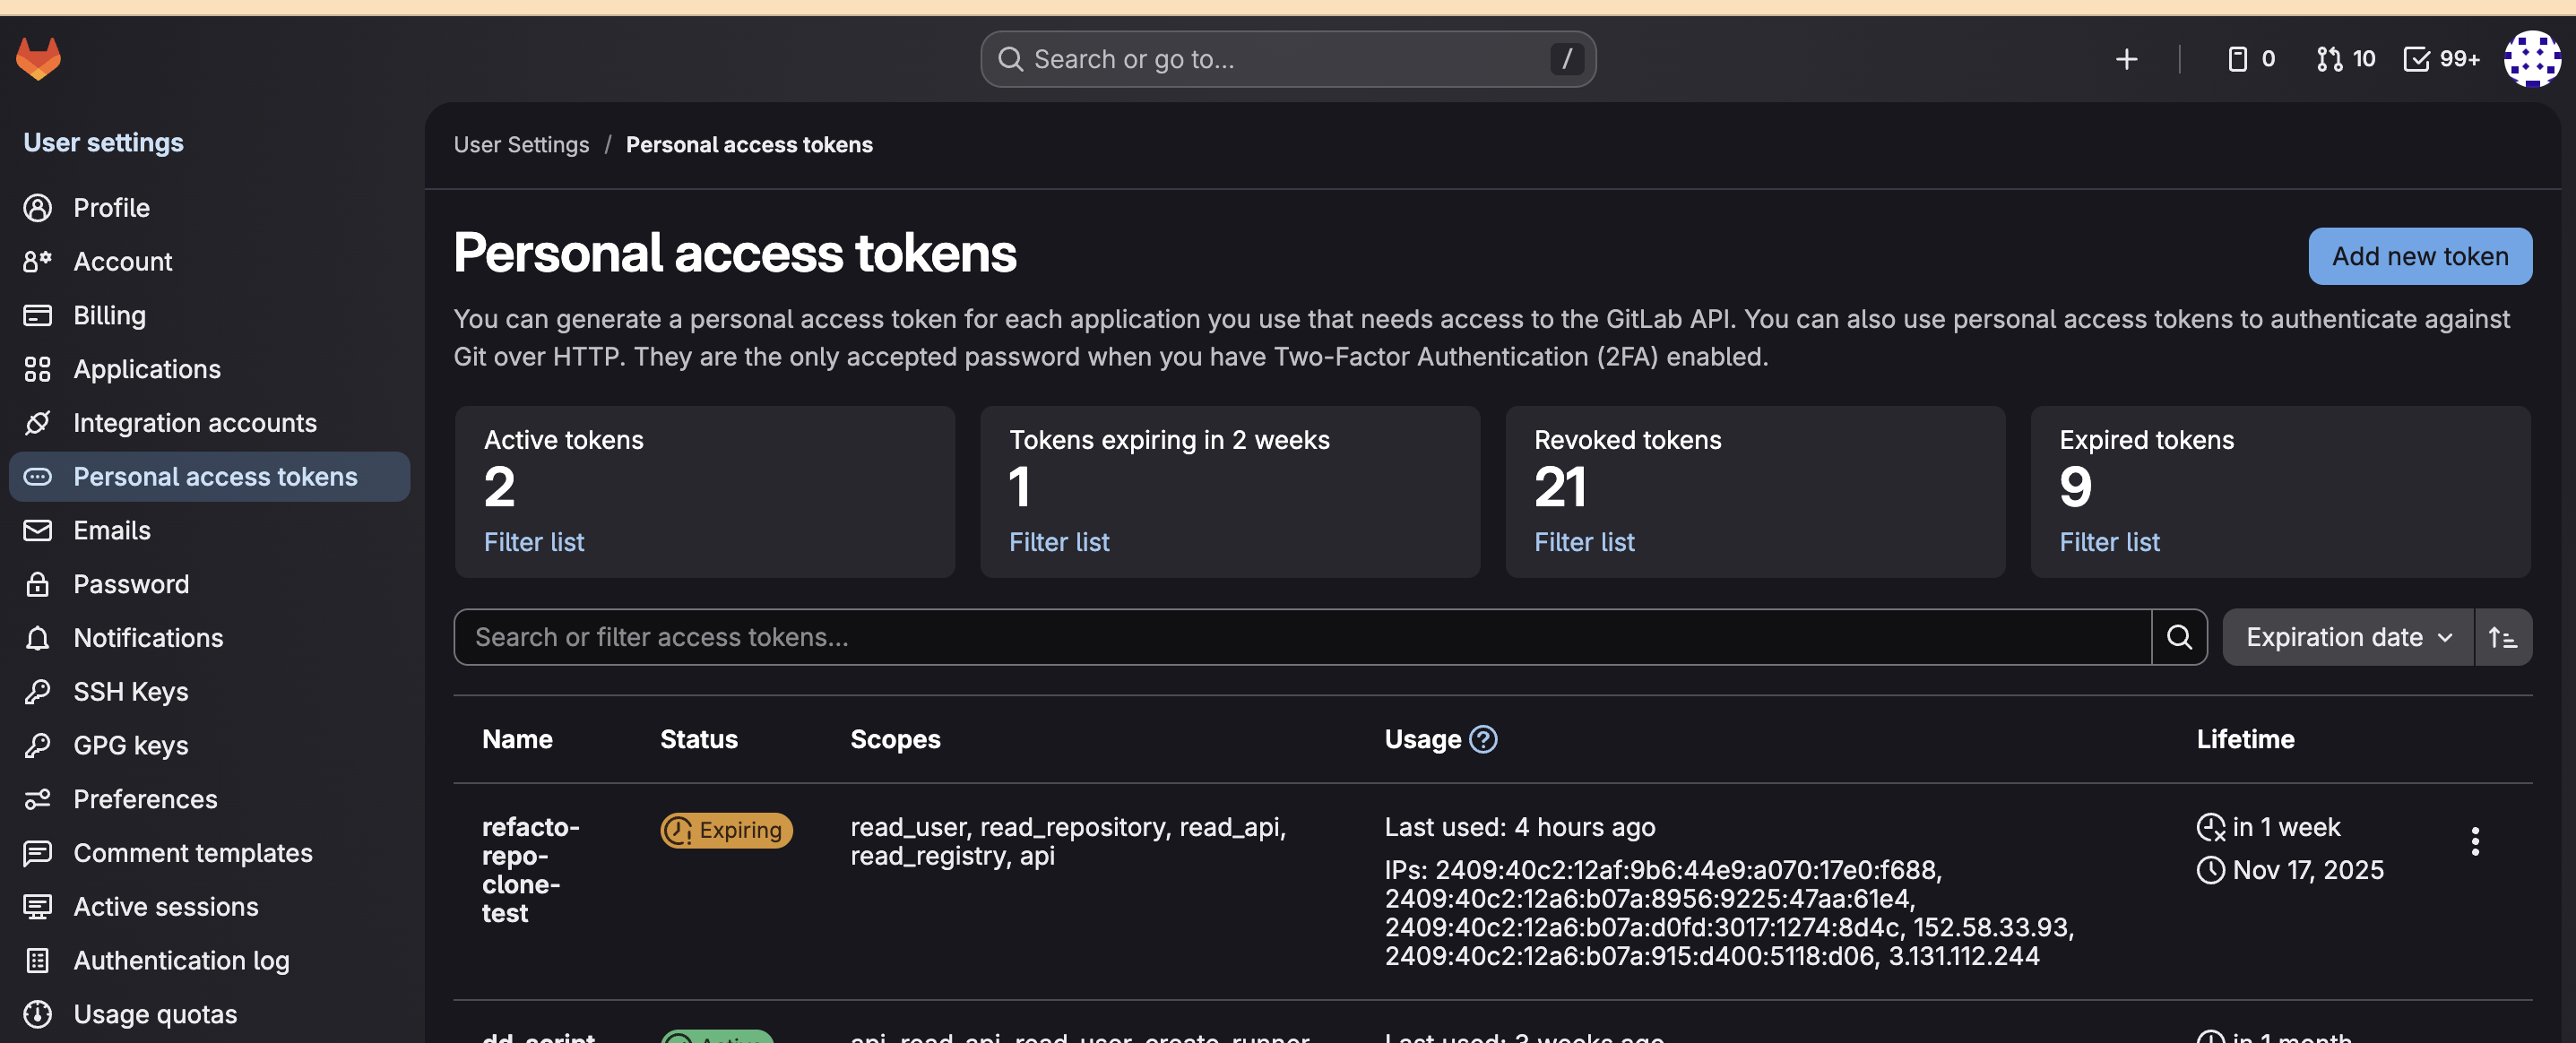This screenshot has width=2576, height=1043.
Task: Select Integration accounts in sidebar
Action: click(x=194, y=423)
